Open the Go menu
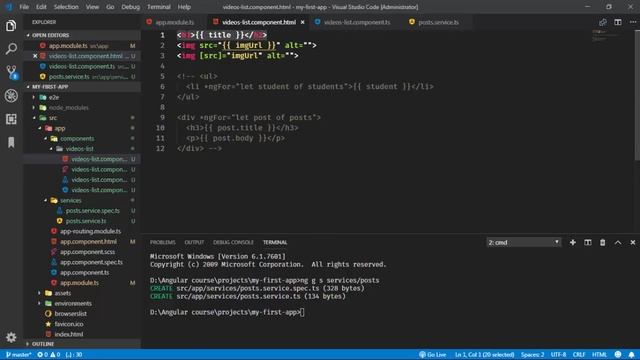640x360 pixels. pyautogui.click(x=110, y=7)
